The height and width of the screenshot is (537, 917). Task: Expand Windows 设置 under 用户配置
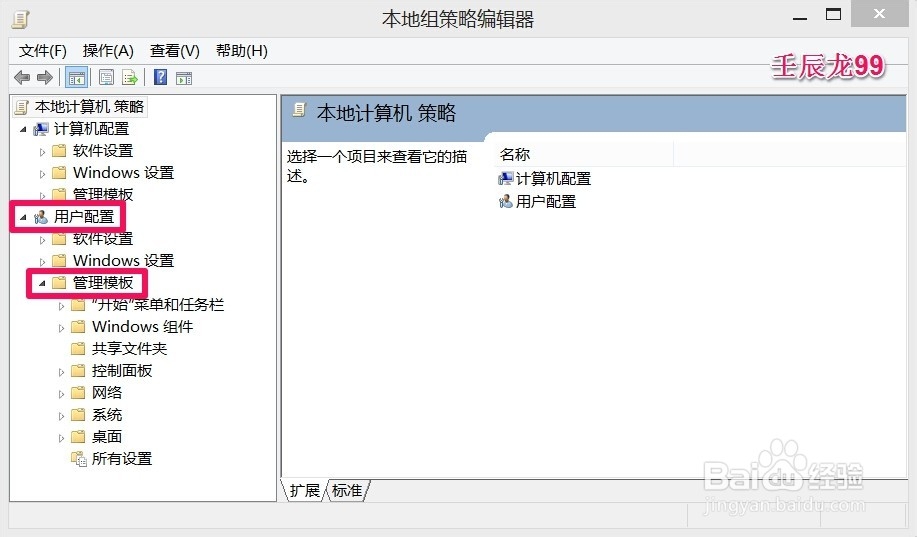(42, 261)
